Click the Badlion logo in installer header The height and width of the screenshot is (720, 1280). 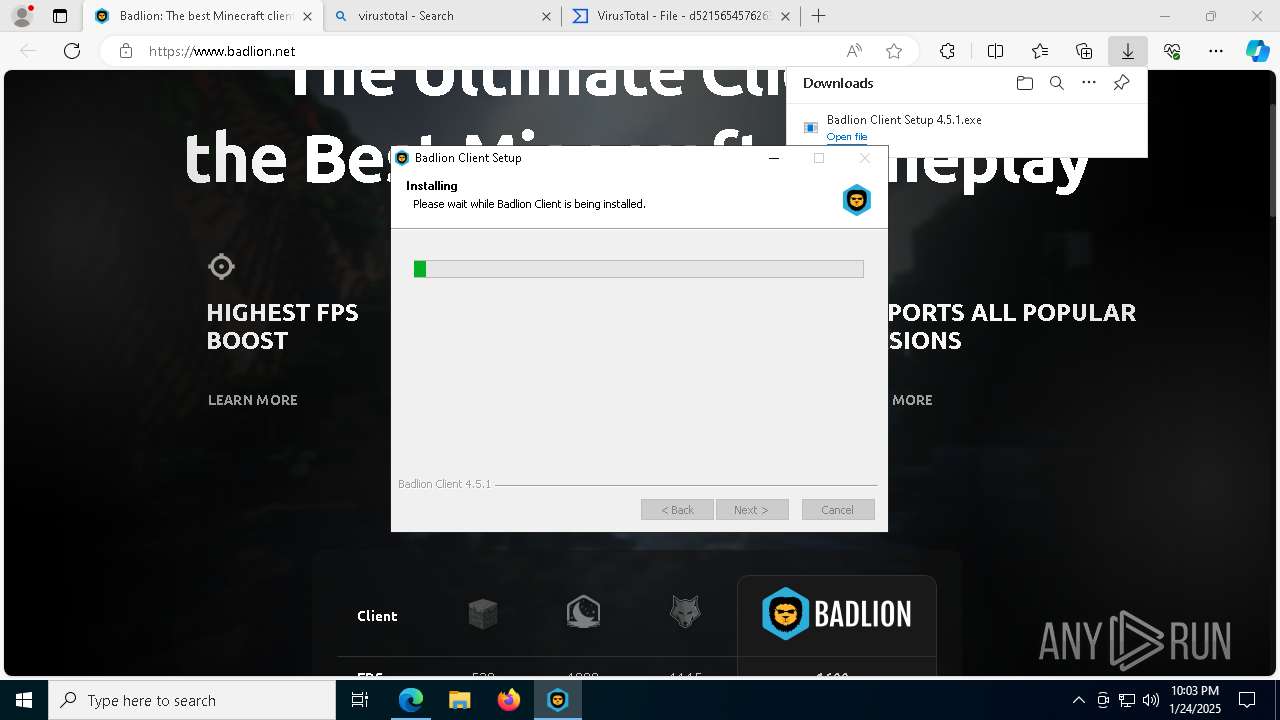tap(857, 200)
